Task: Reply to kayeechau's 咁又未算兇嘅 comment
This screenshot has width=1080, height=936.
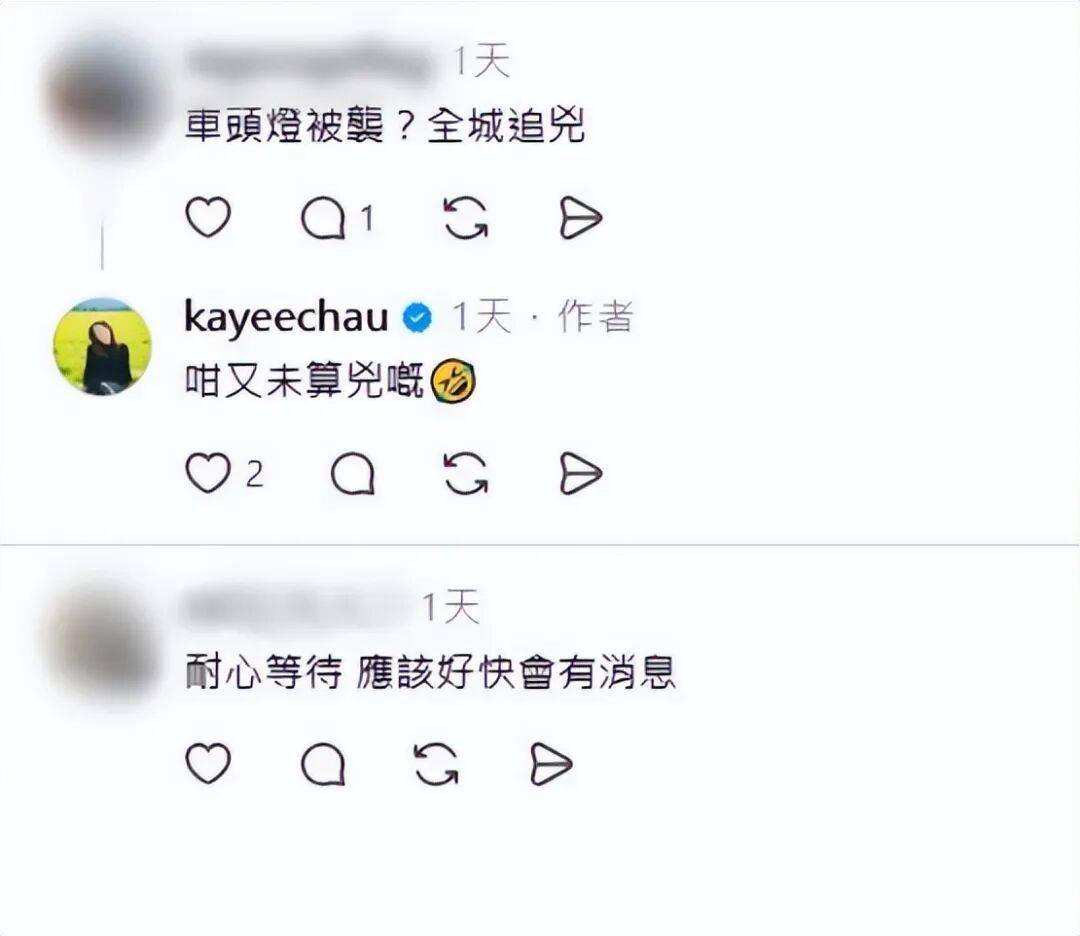Action: (353, 474)
